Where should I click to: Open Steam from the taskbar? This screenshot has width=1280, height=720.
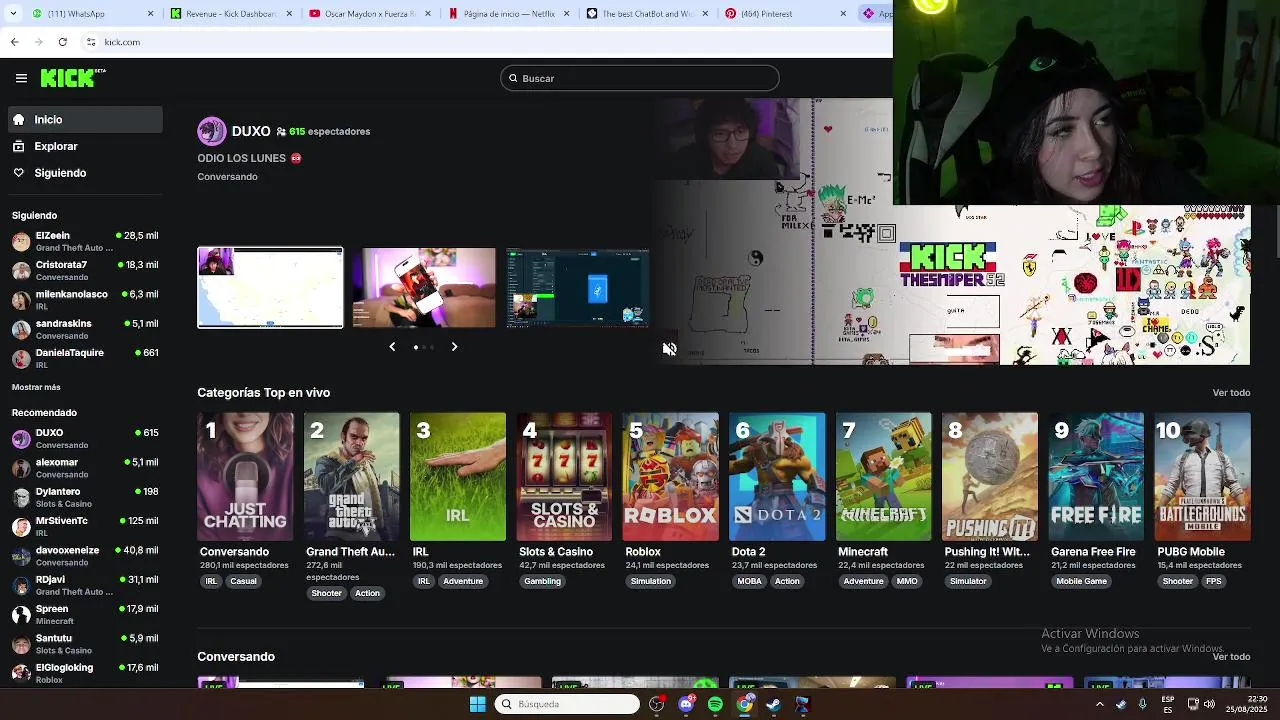click(x=773, y=704)
